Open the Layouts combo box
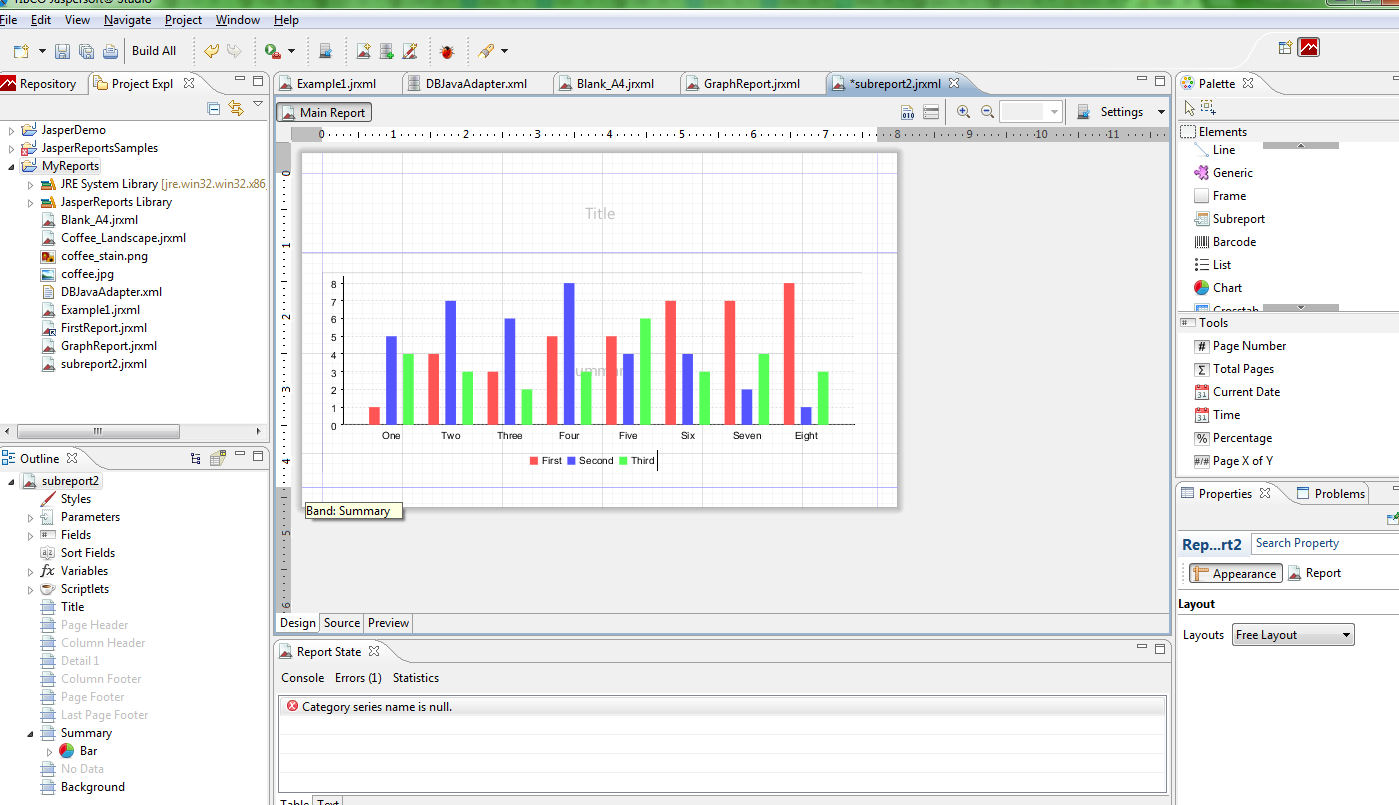The width and height of the screenshot is (1399, 805). (x=1294, y=635)
